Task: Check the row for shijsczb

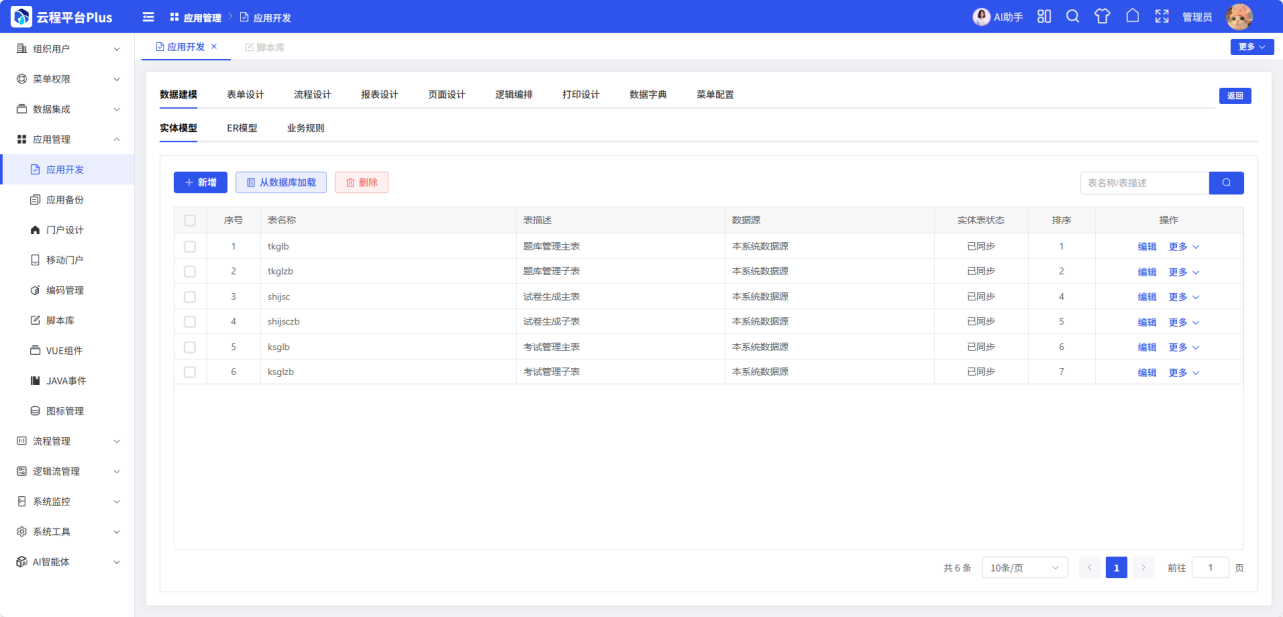Action: coord(190,322)
